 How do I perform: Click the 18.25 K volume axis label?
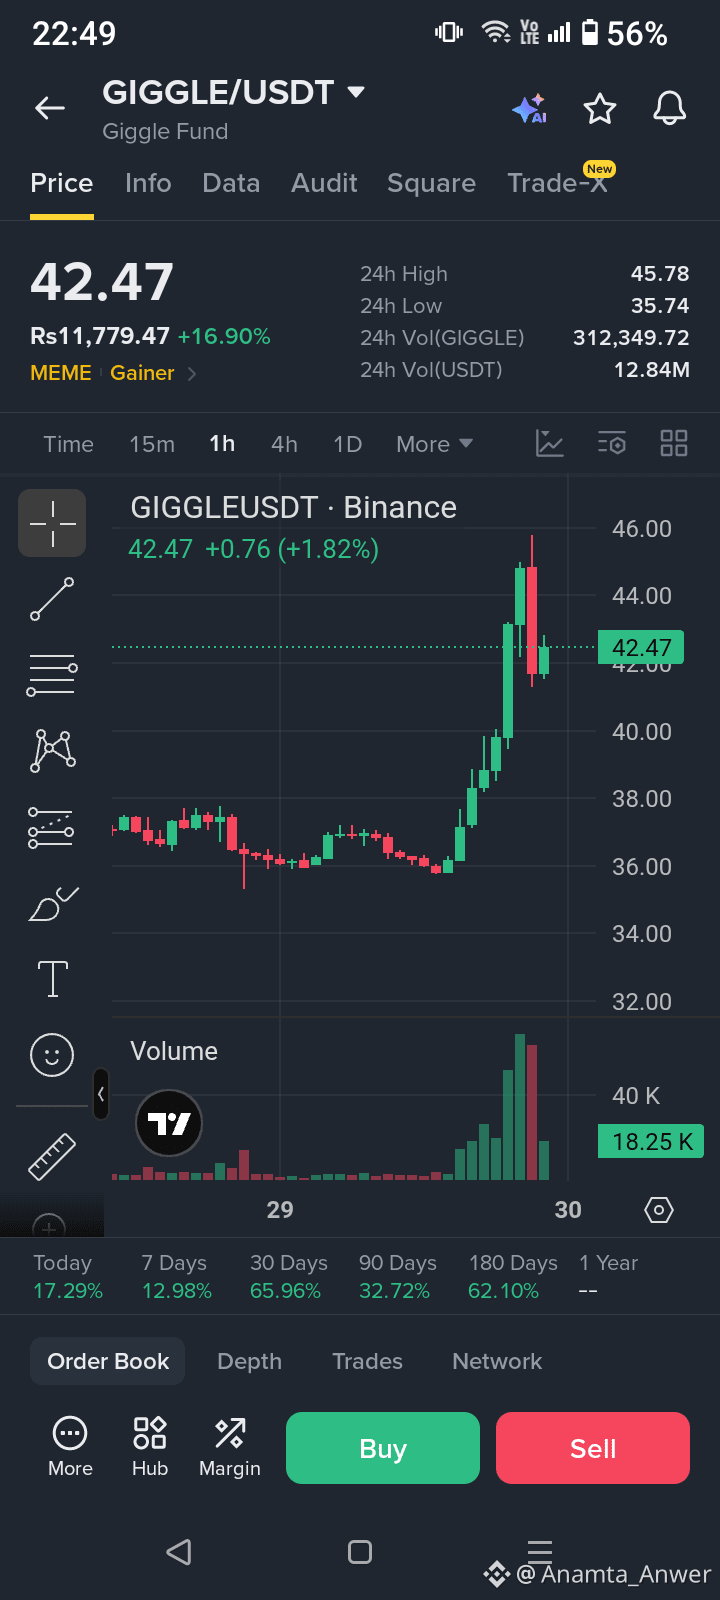pyautogui.click(x=651, y=1141)
